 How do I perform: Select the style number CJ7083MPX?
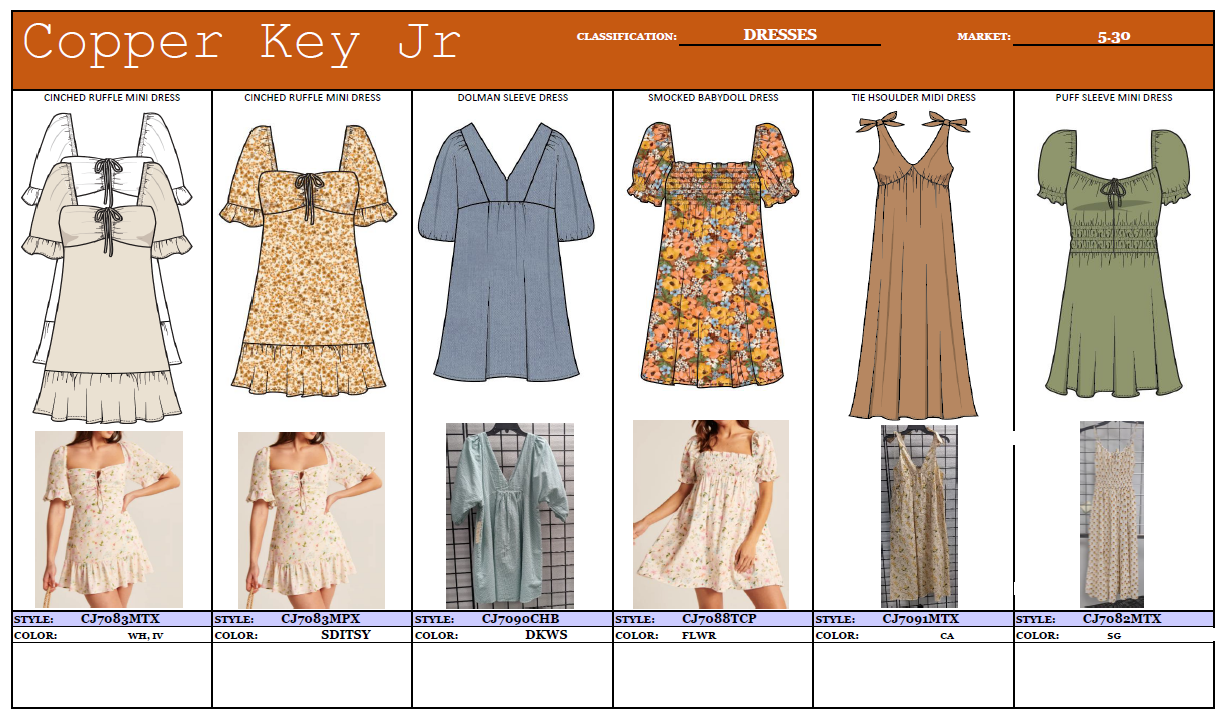(x=320, y=619)
